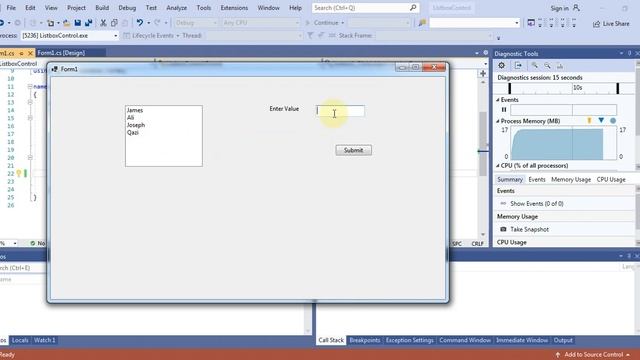Click the Enter Value text box
Image resolution: width=640 pixels, height=360 pixels.
click(x=340, y=111)
